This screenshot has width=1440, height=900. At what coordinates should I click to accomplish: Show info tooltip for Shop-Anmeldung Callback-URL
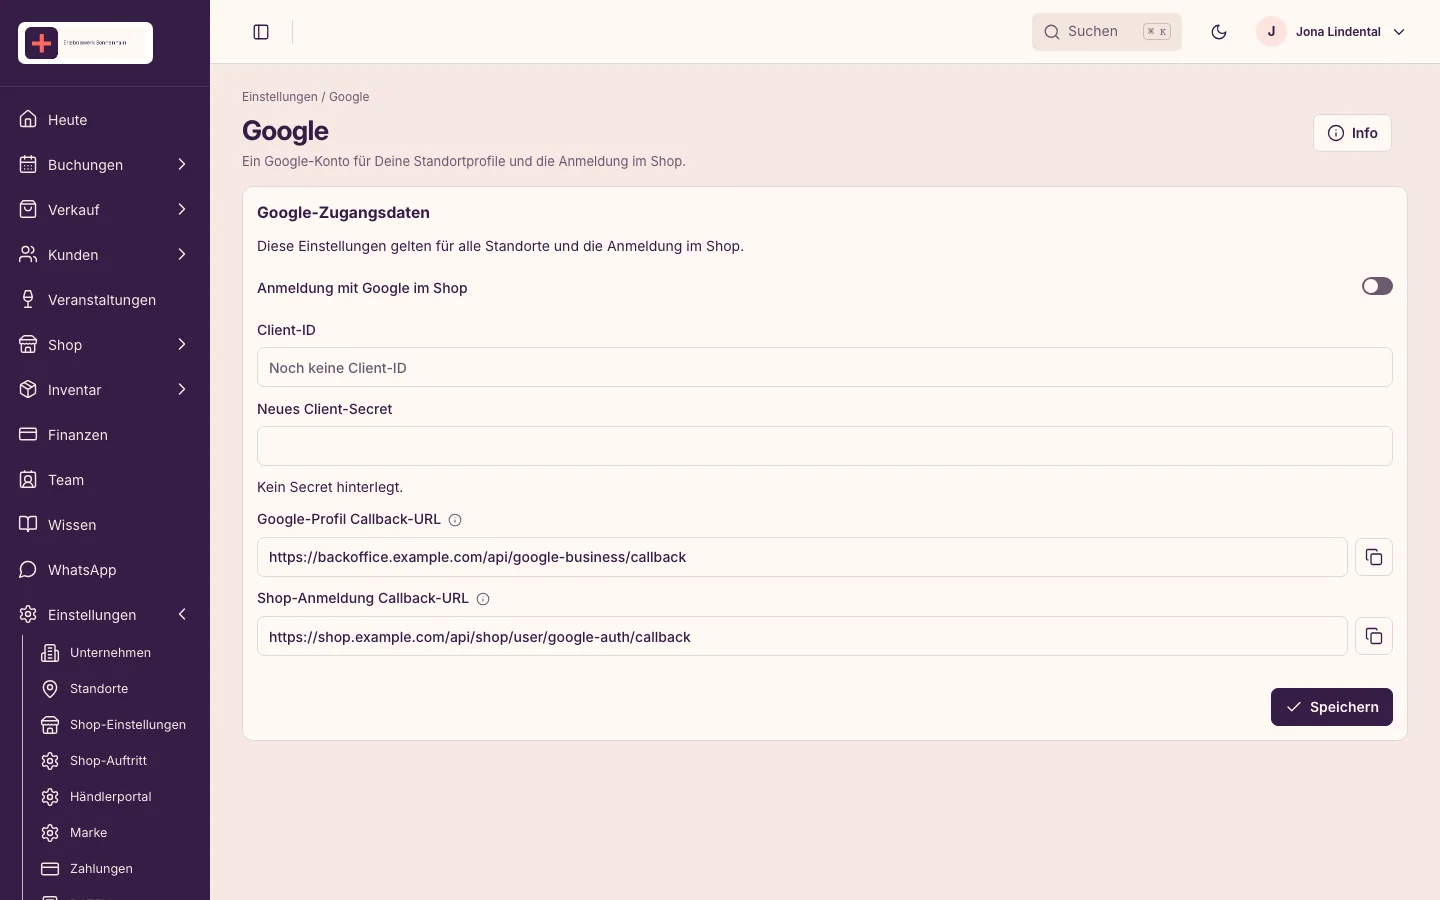coord(483,599)
